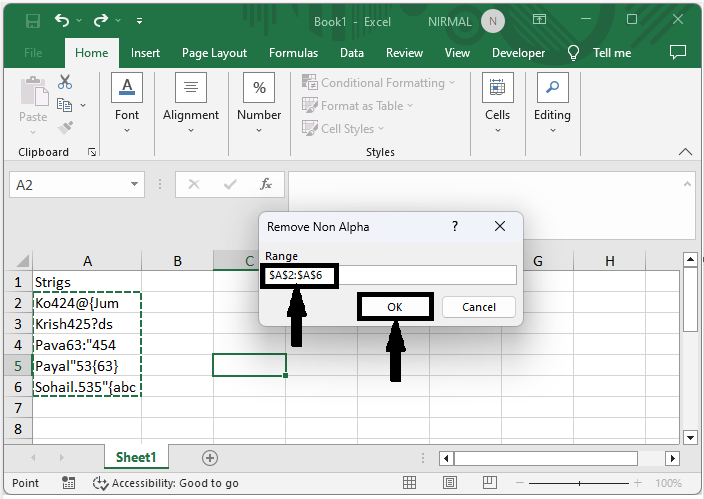Click cell containing Krish425?ds
Viewport: 704px width, 499px height.
click(x=87, y=324)
